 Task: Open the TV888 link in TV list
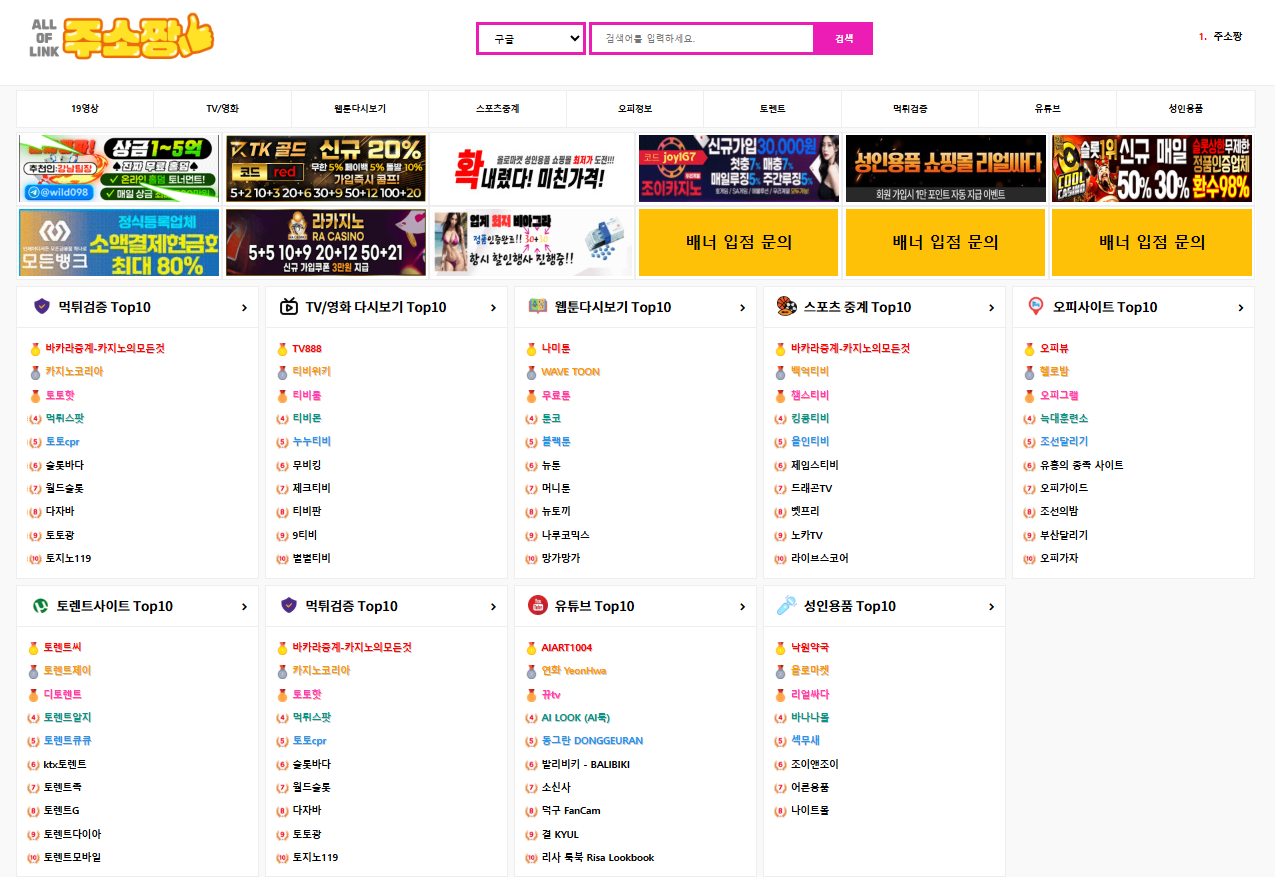tap(307, 349)
